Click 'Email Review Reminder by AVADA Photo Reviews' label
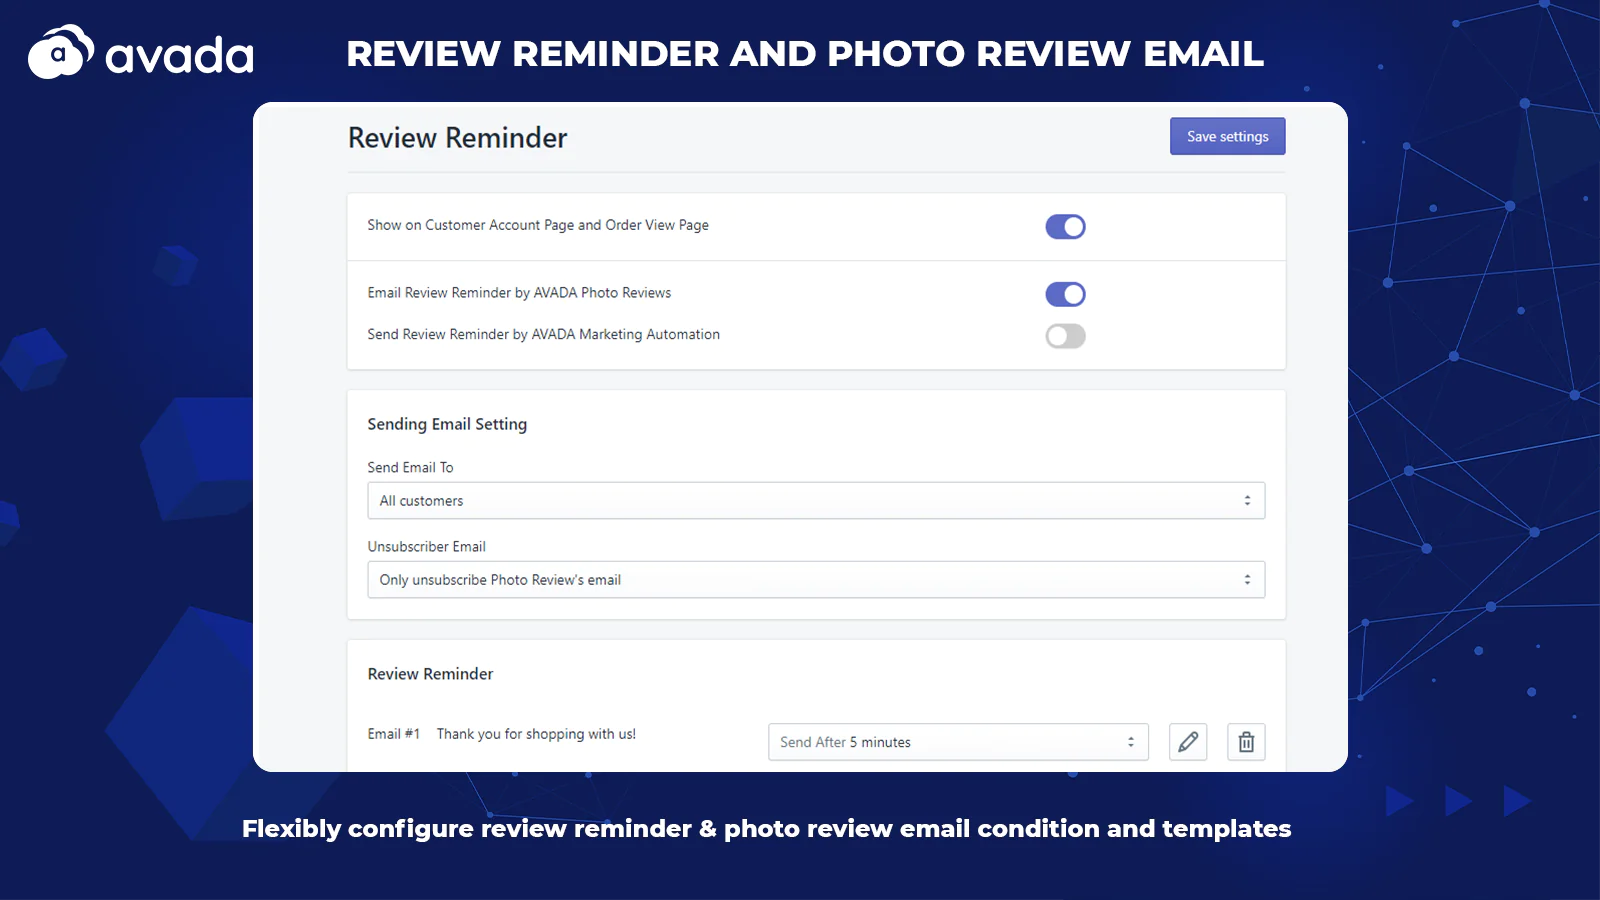 pyautogui.click(x=519, y=293)
